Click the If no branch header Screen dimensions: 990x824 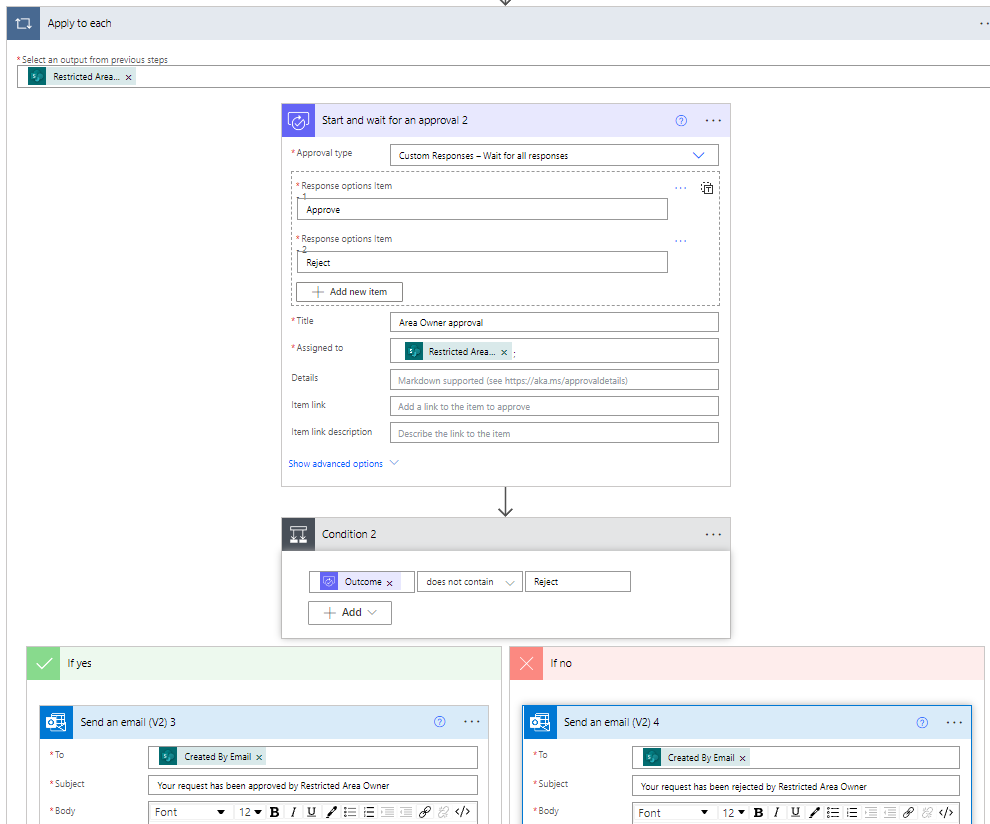(747, 663)
